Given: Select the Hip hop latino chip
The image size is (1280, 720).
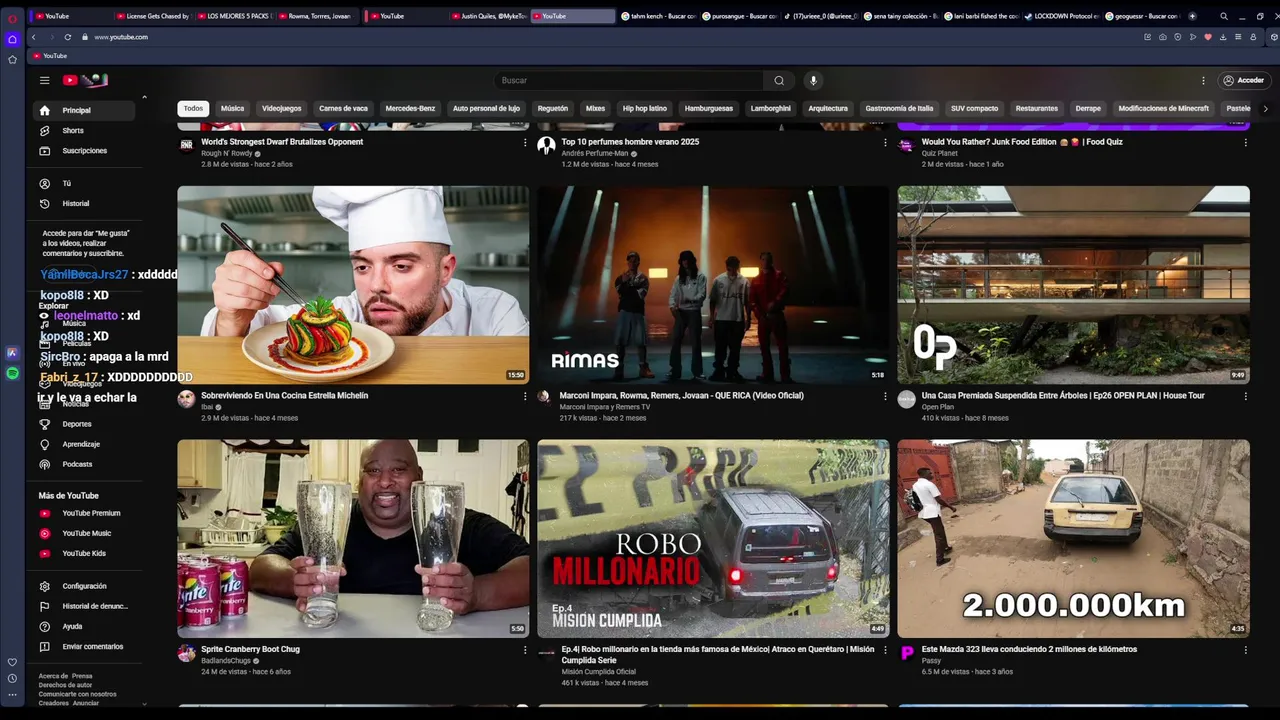Looking at the screenshot, I should point(645,108).
